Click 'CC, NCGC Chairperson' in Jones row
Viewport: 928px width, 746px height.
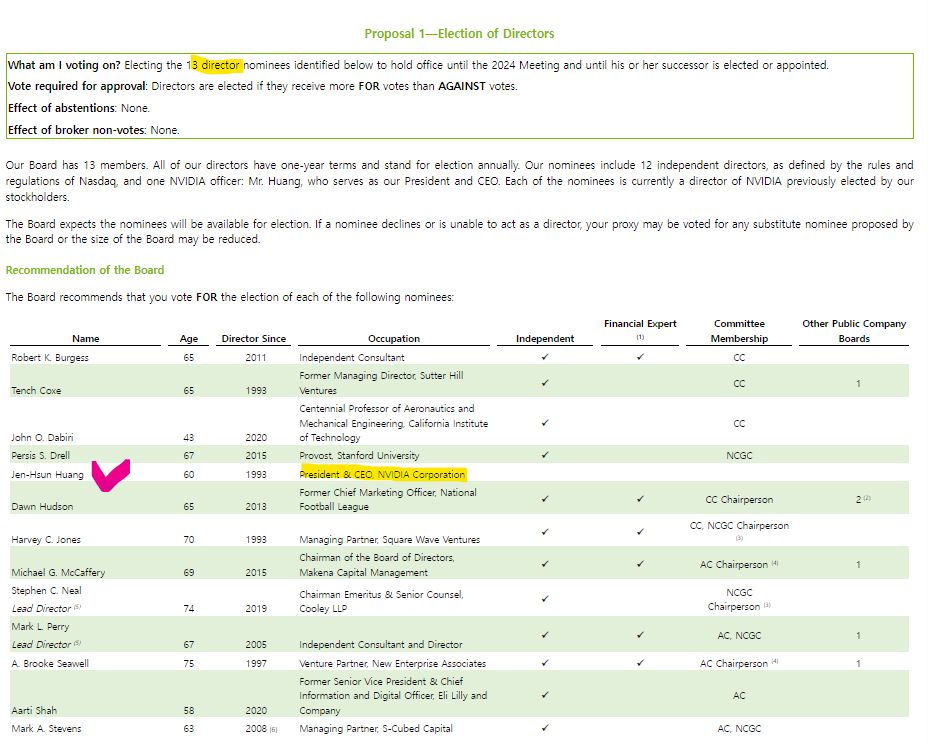point(739,526)
